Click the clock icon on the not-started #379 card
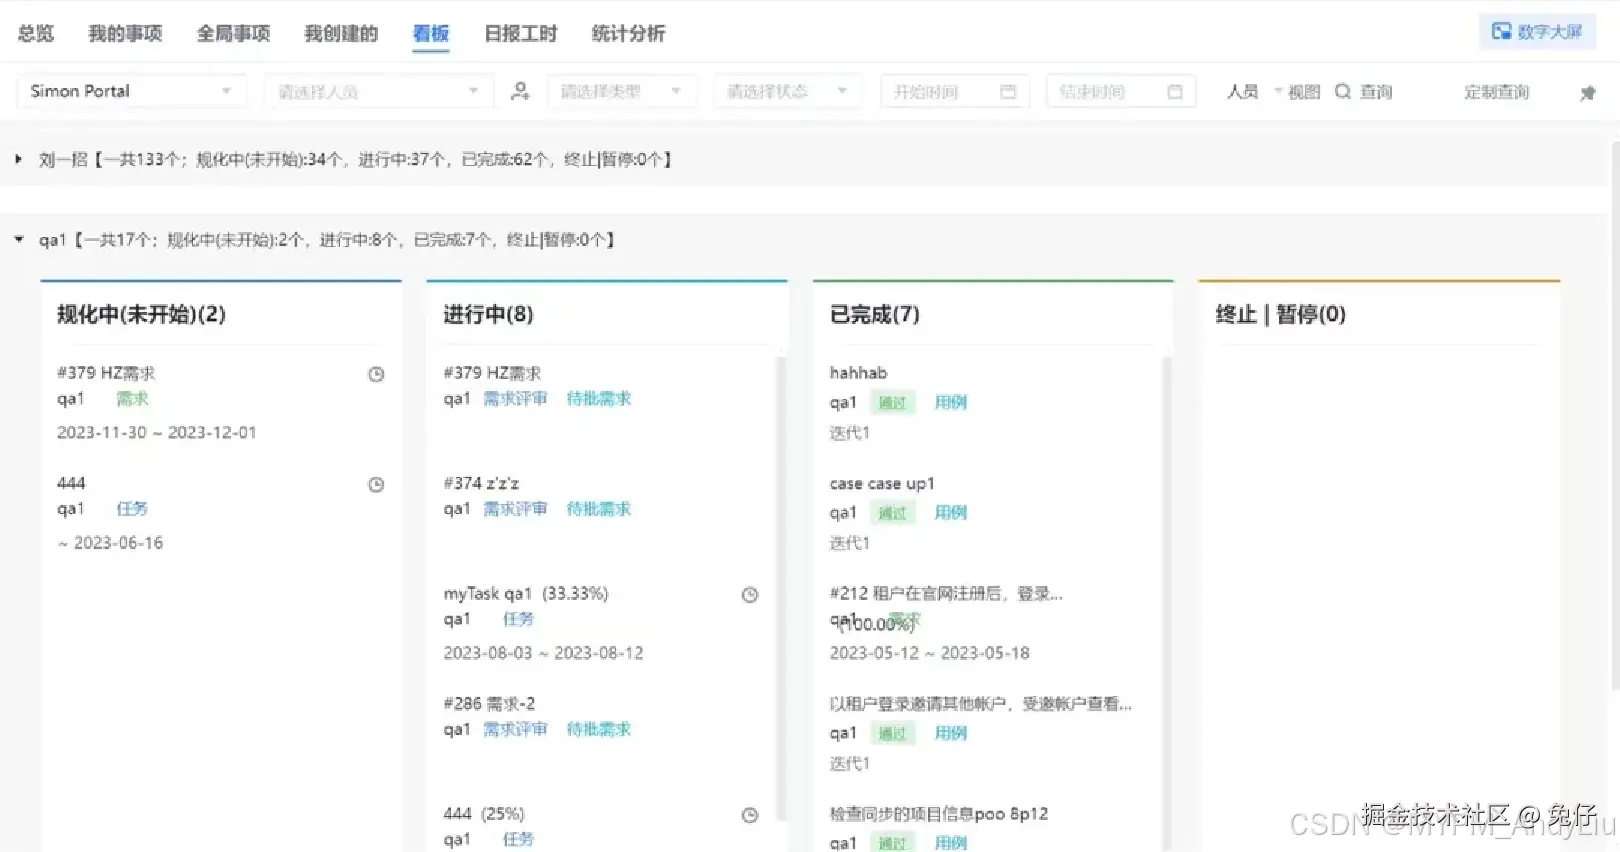 pyautogui.click(x=376, y=374)
